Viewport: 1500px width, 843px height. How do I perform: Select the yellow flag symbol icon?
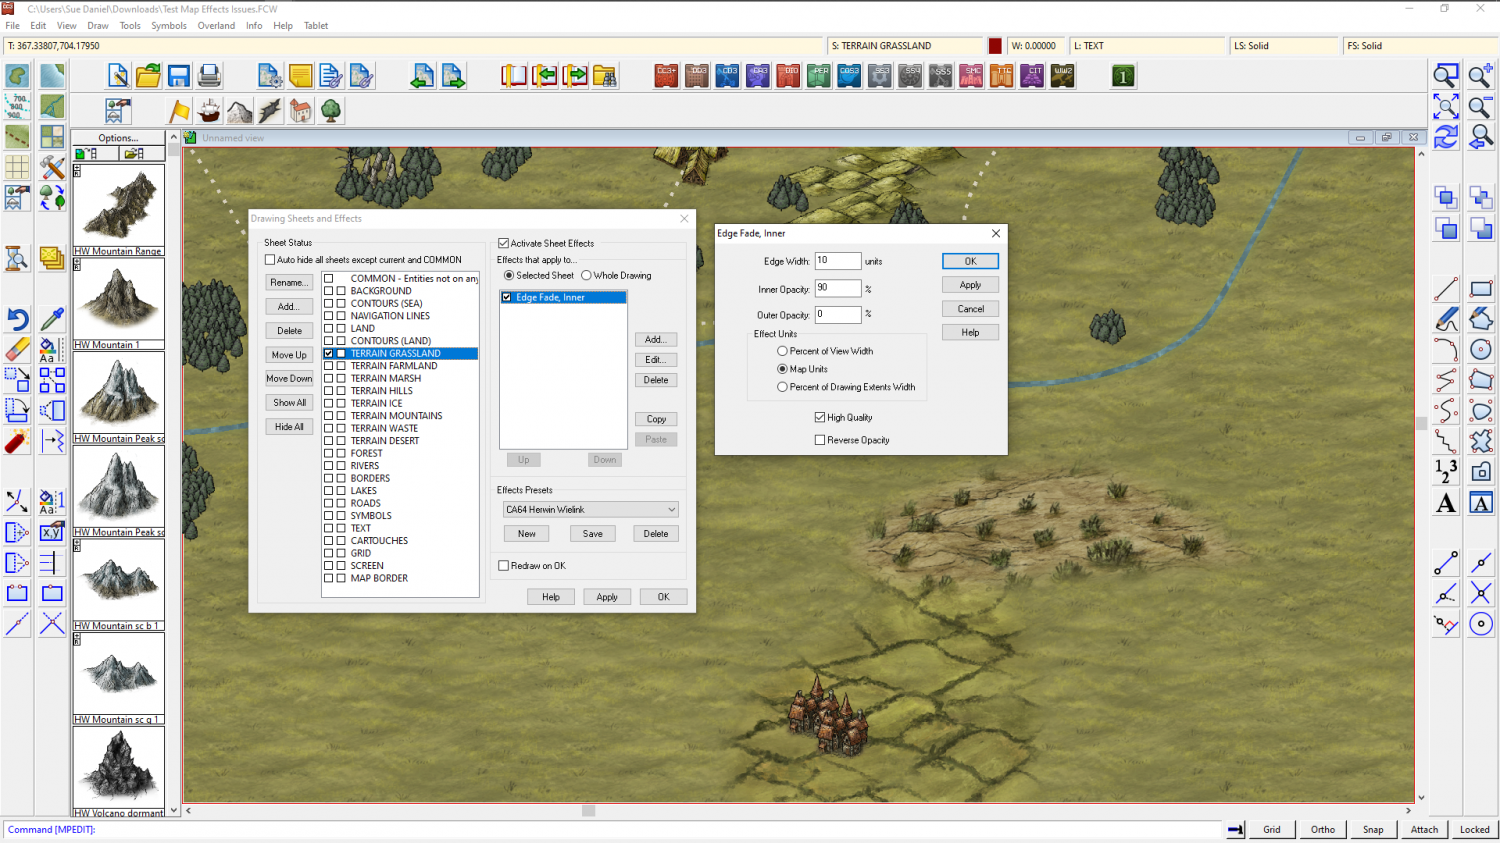[x=179, y=110]
